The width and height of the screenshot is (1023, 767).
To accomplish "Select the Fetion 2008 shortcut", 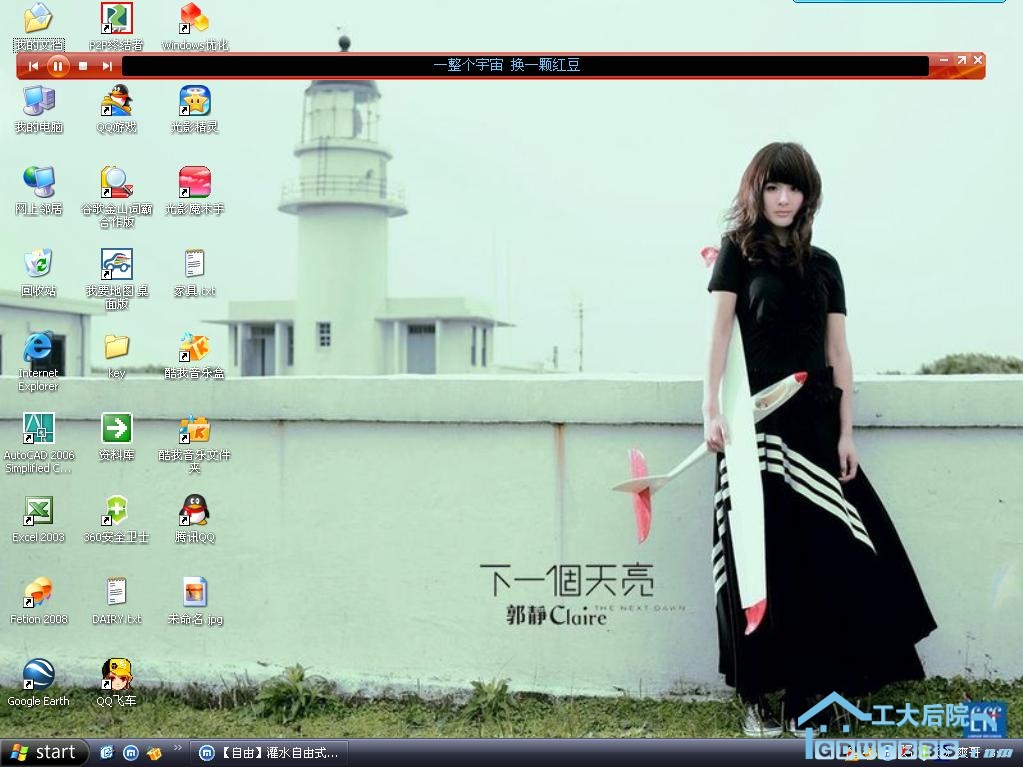I will [38, 593].
